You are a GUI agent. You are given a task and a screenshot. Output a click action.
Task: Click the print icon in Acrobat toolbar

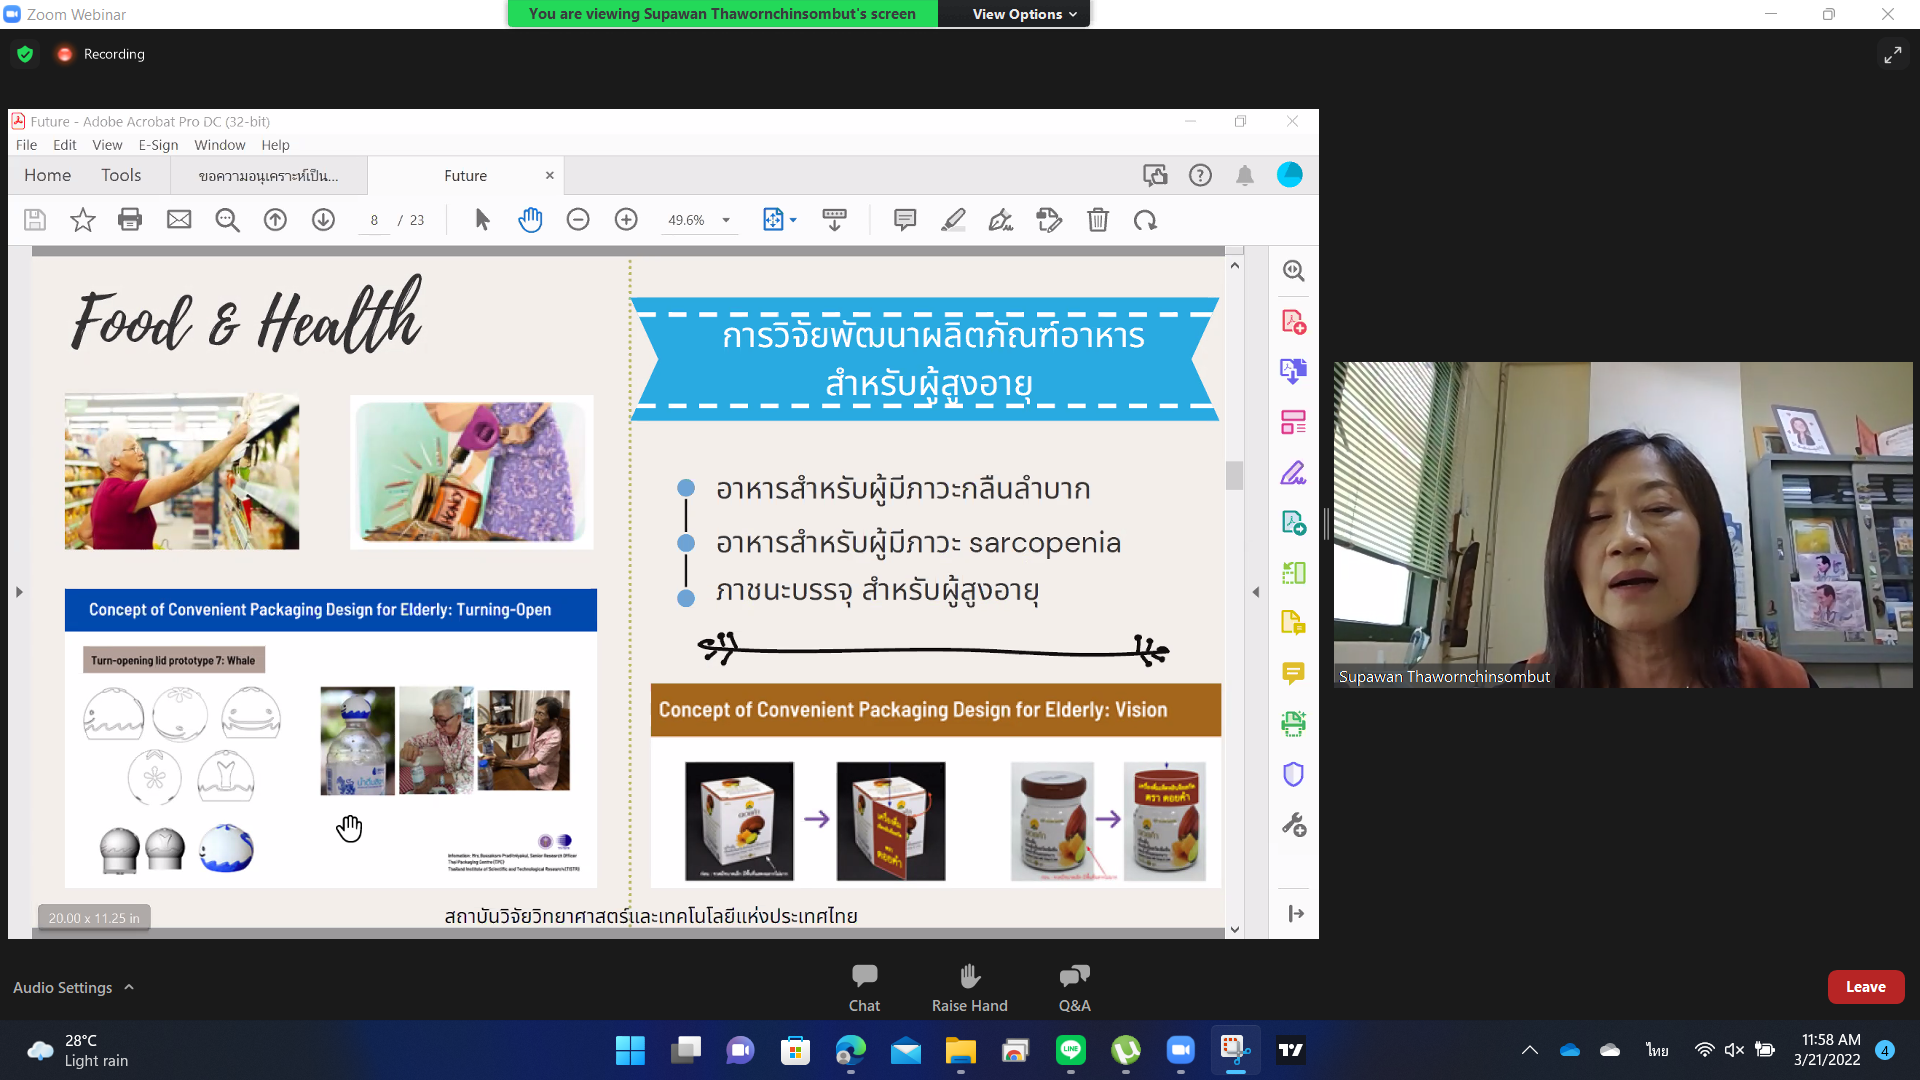coord(130,220)
